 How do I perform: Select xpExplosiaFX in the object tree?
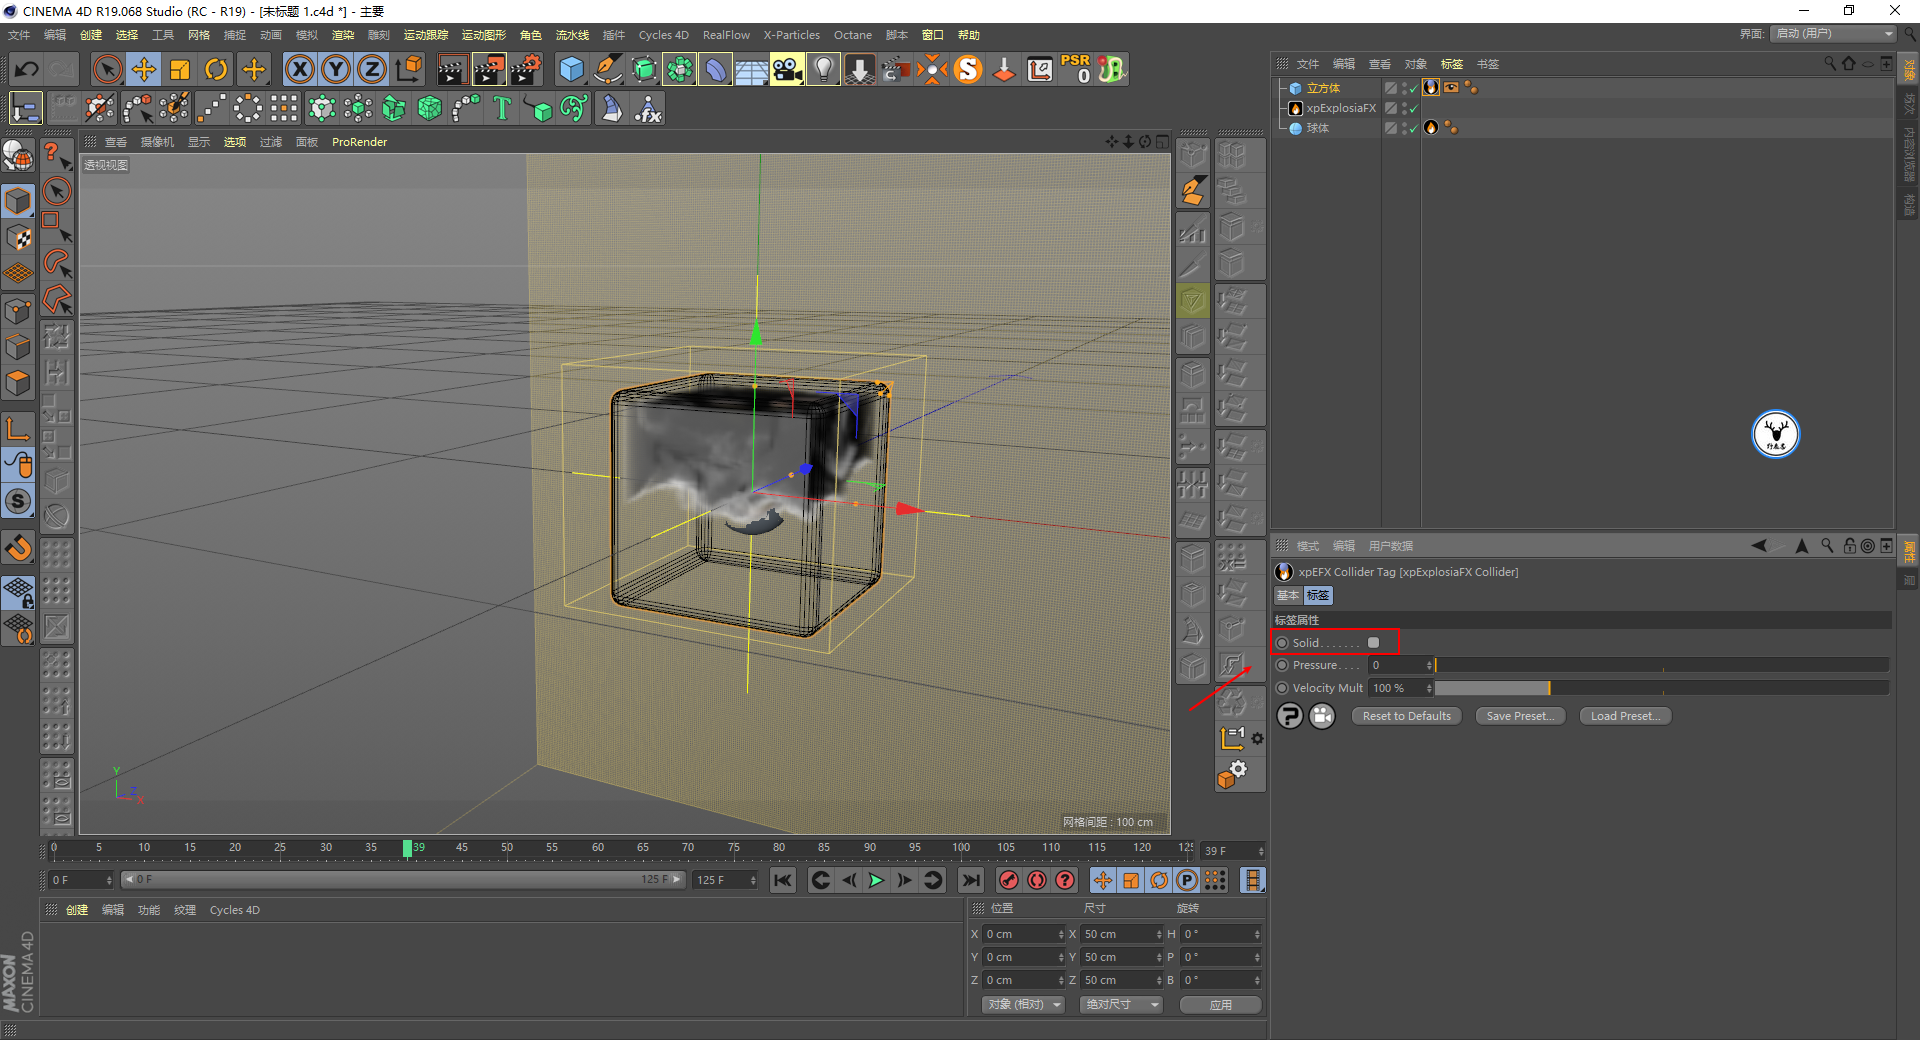click(x=1341, y=108)
